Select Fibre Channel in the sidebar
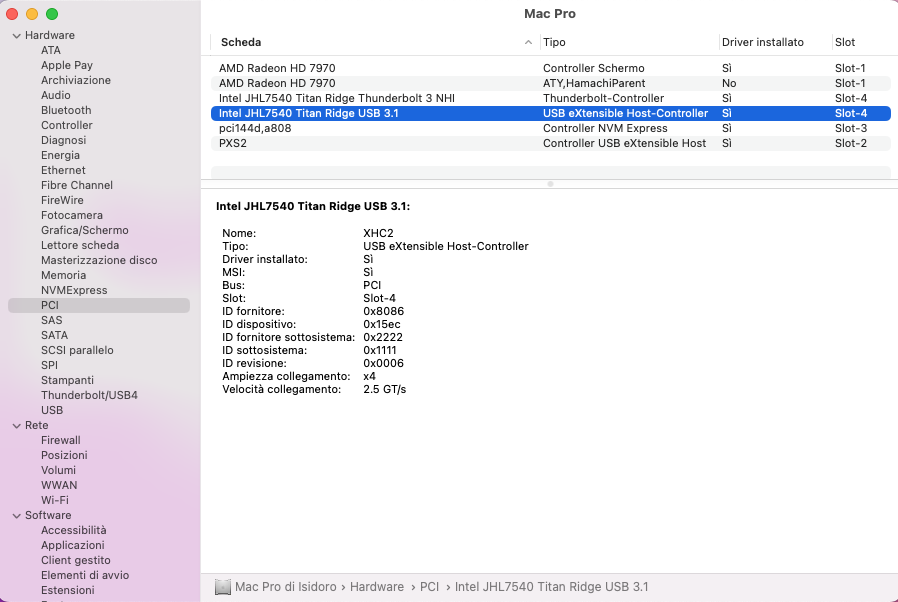 pos(77,185)
